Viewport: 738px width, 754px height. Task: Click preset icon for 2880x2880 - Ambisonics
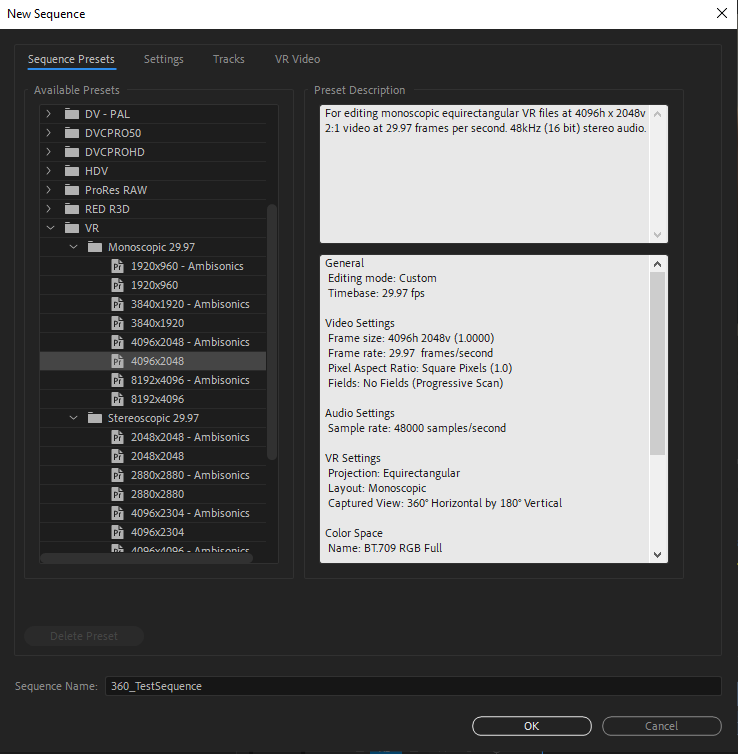point(118,475)
